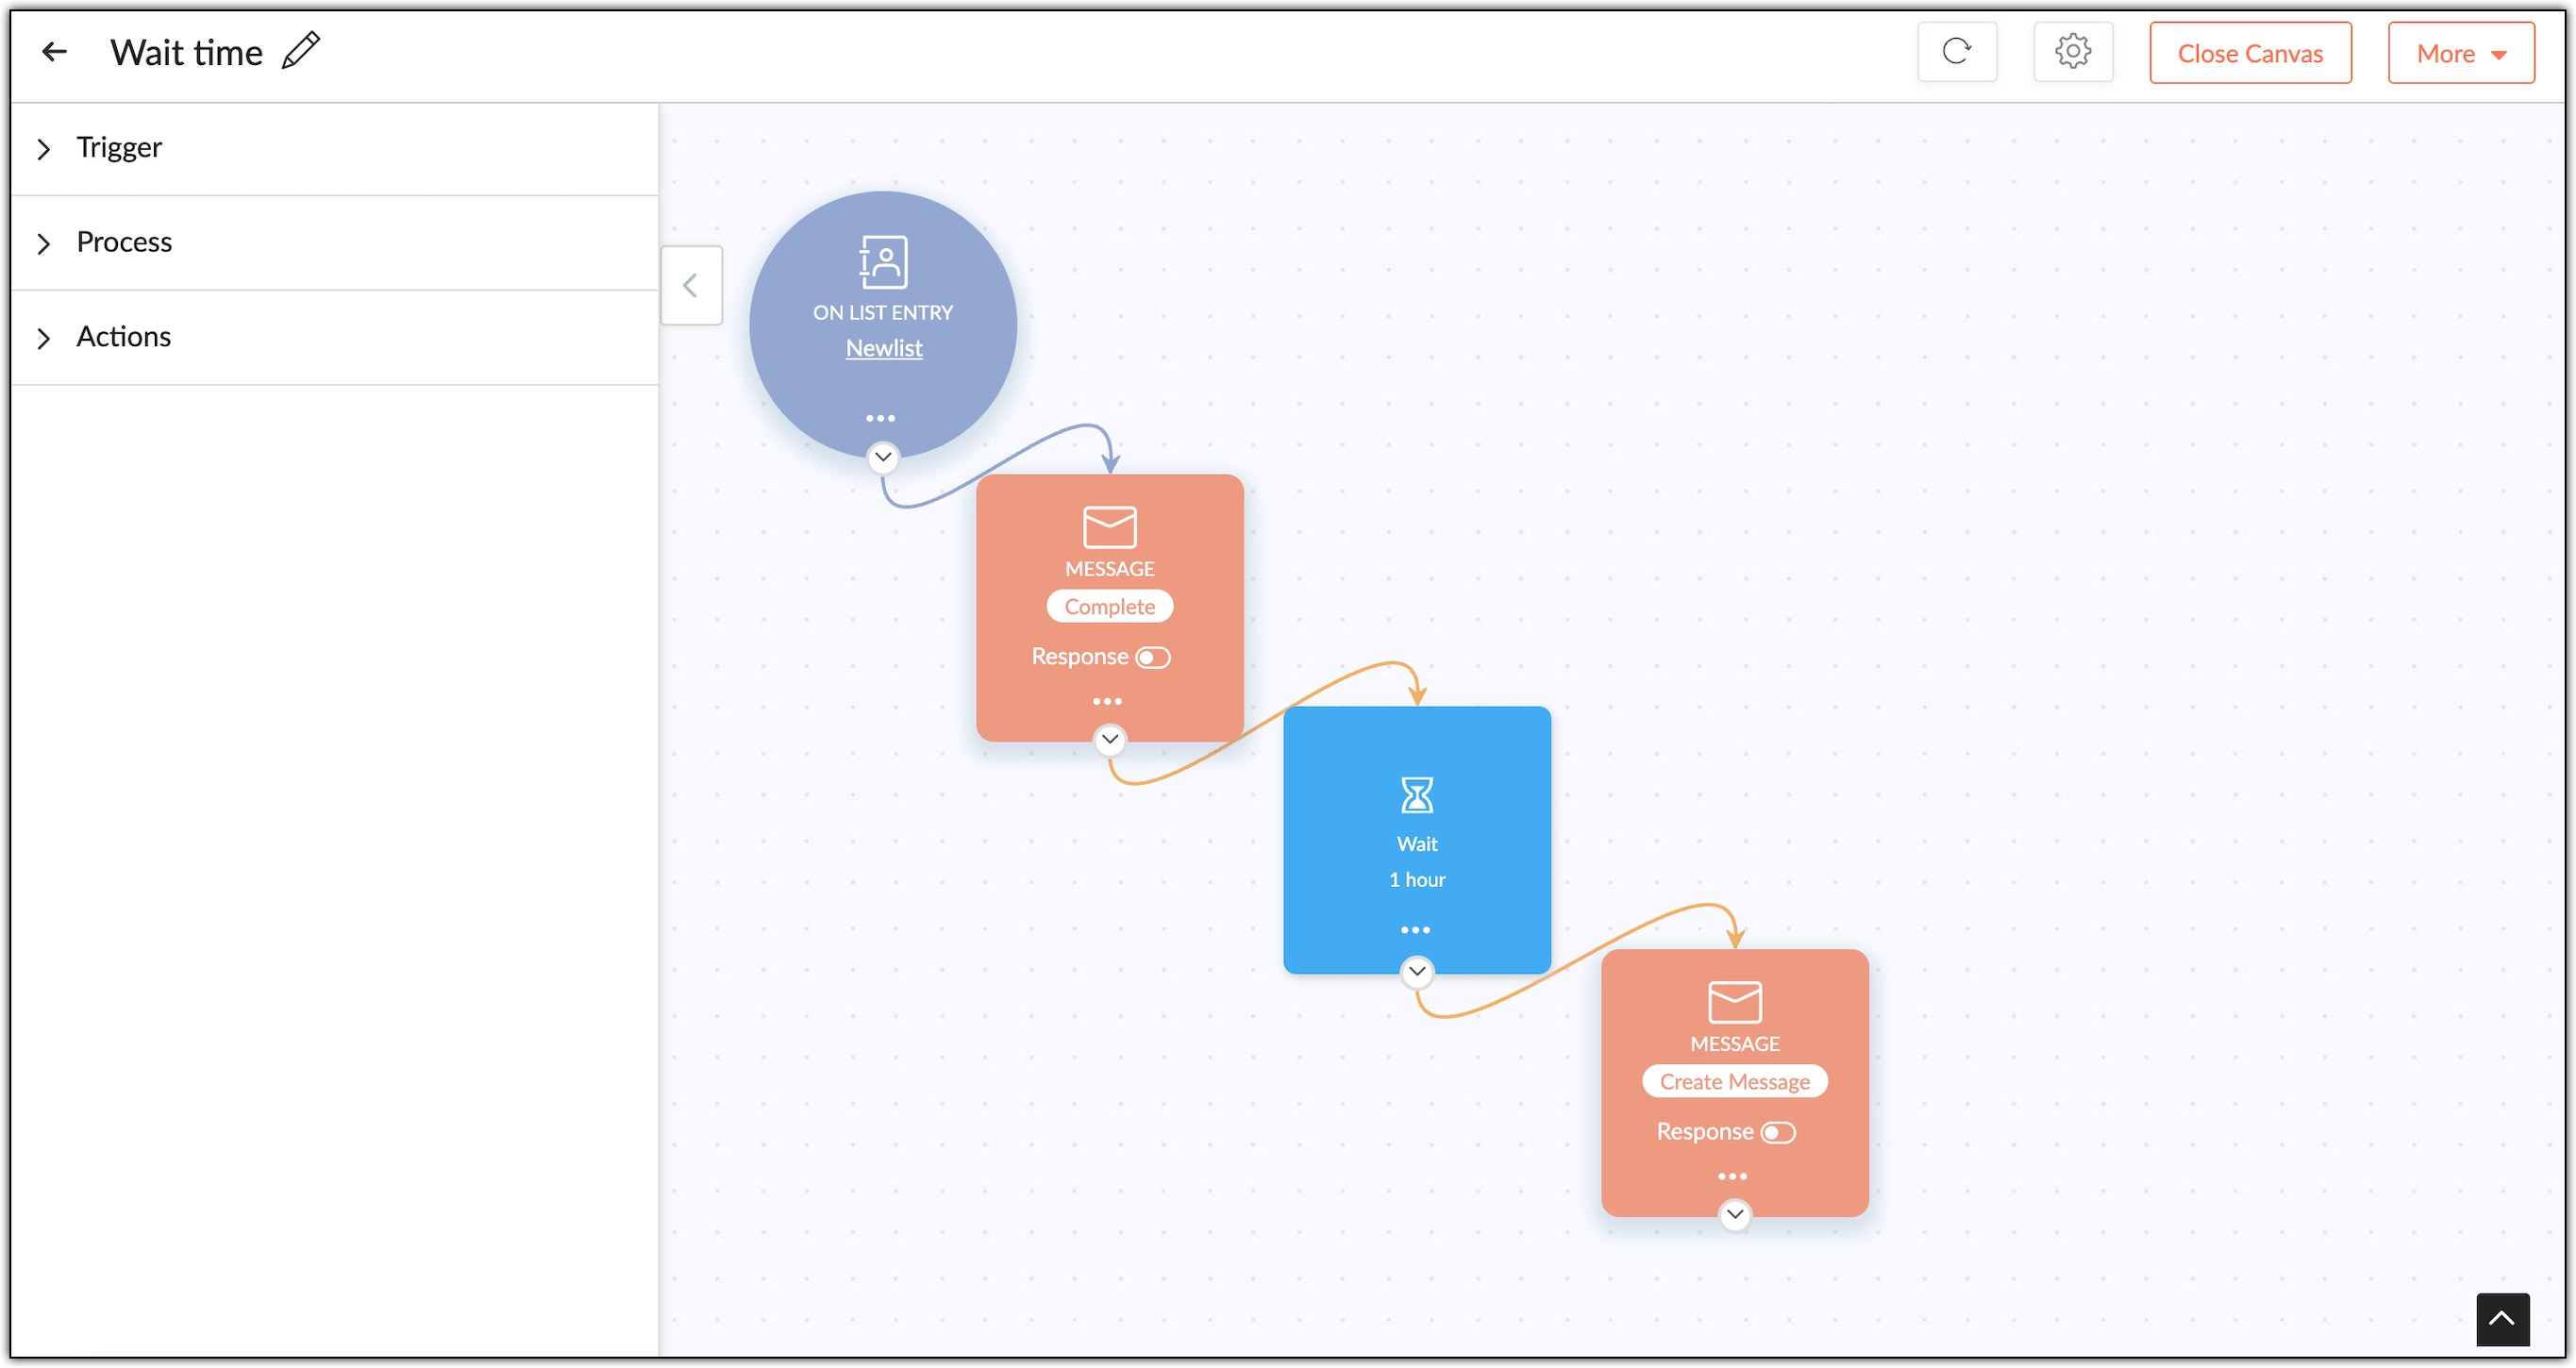Click the contact list icon in the trigger
Image resolution: width=2576 pixels, height=1368 pixels.
click(x=883, y=262)
